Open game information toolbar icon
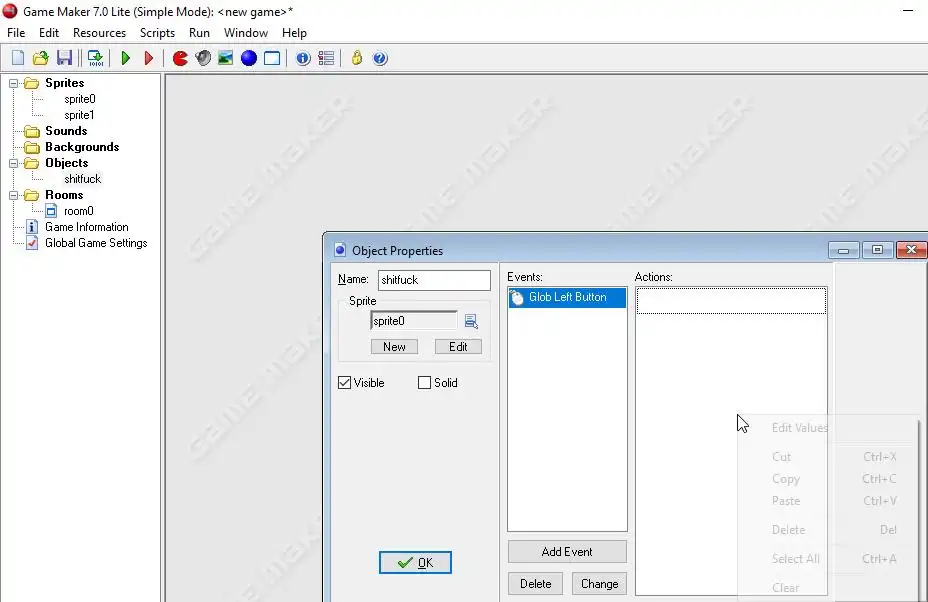Image resolution: width=928 pixels, height=602 pixels. coord(303,58)
